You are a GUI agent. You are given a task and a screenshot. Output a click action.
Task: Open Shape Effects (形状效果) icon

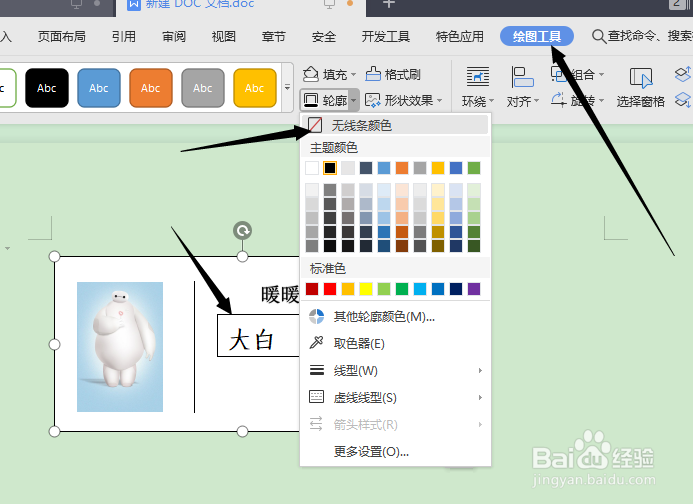[373, 100]
